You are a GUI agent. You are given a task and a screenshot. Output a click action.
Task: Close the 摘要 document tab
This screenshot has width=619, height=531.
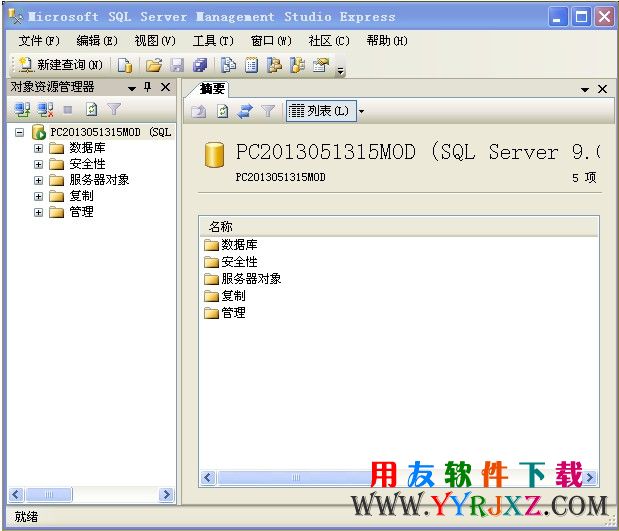pos(602,89)
